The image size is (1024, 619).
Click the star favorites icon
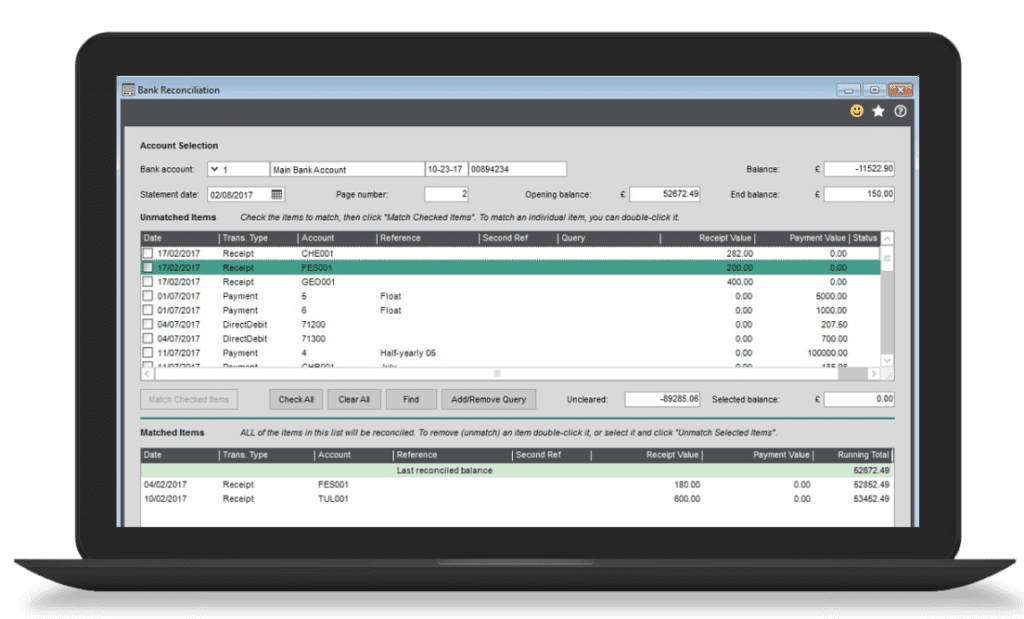click(x=878, y=111)
